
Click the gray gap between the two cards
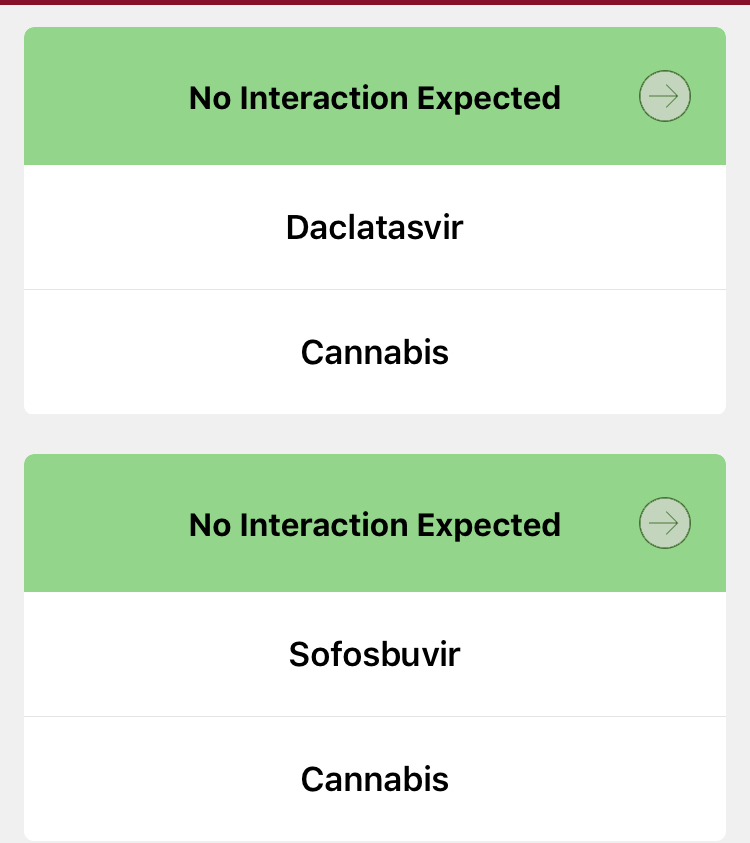375,434
